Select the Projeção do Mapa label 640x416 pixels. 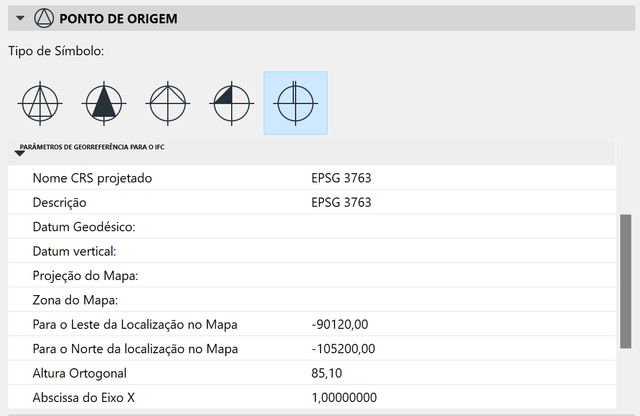85,276
